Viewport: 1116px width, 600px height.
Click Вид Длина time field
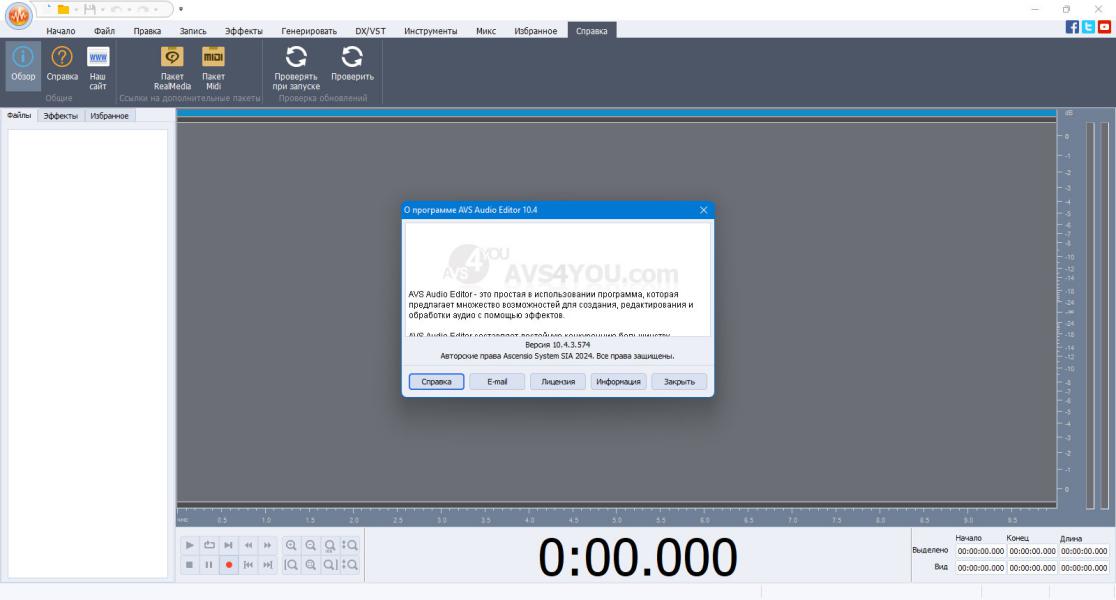pyautogui.click(x=1084, y=568)
